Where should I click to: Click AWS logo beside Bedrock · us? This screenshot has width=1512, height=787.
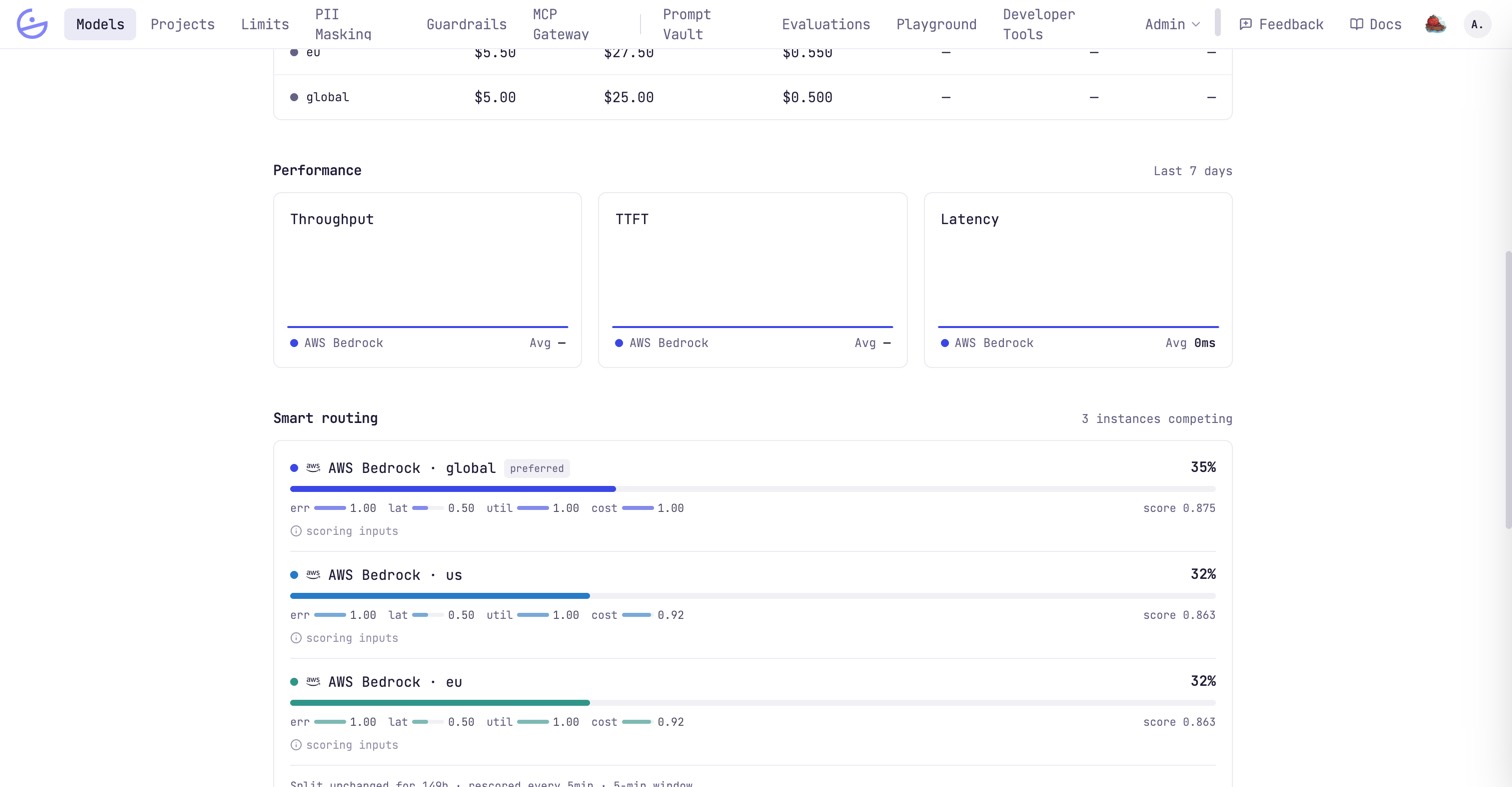[313, 574]
